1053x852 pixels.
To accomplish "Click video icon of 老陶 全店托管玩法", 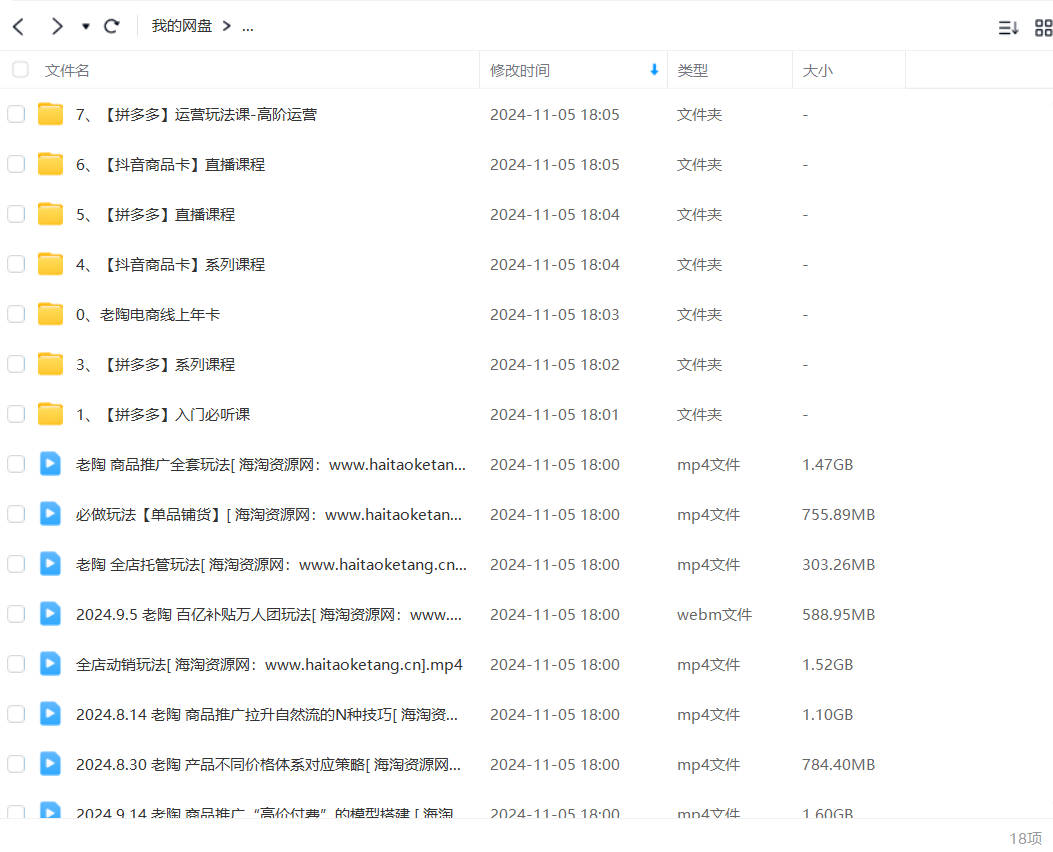I will pyautogui.click(x=50, y=564).
